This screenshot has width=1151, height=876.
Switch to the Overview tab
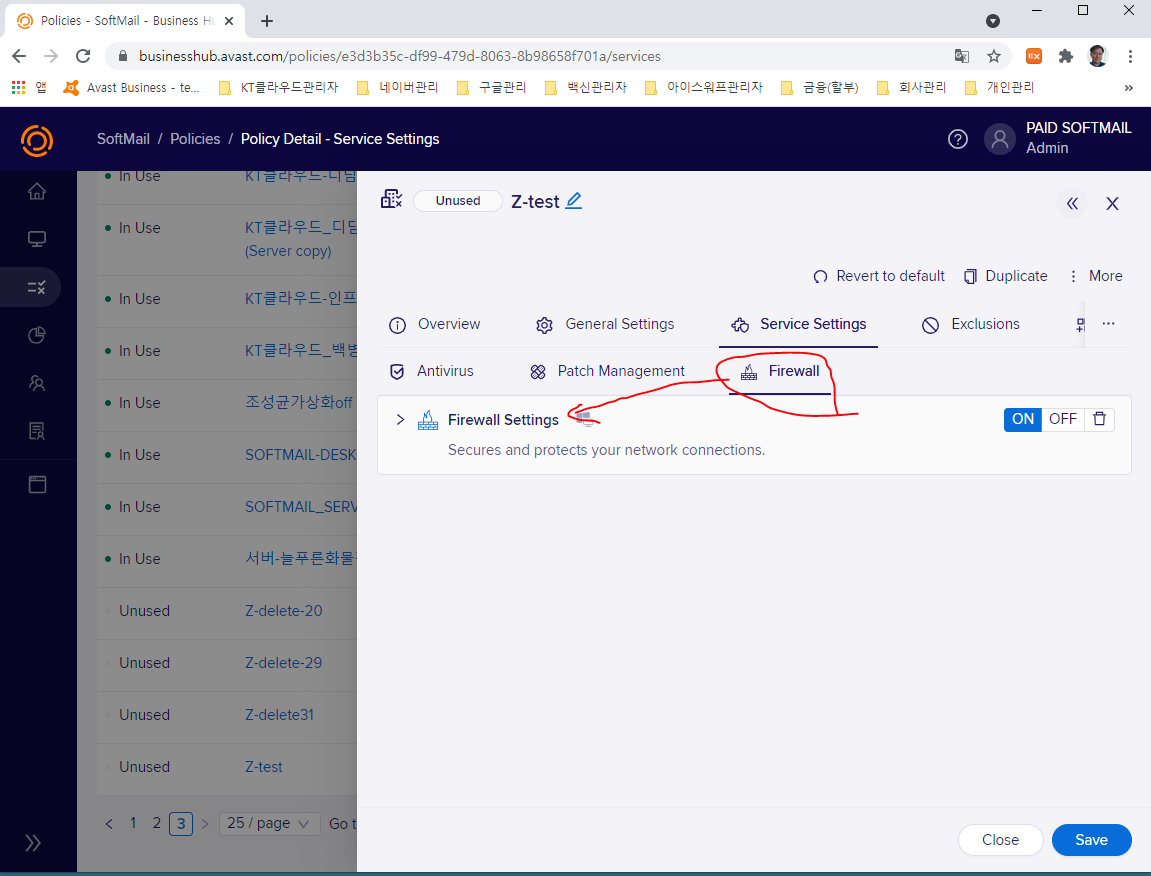434,325
